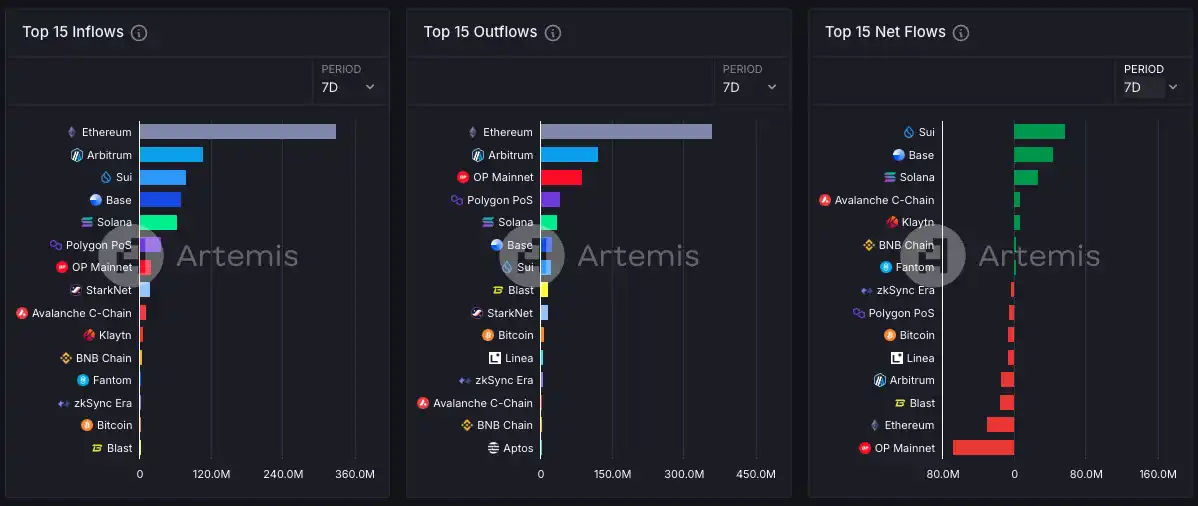This screenshot has height=506, width=1198.
Task: Click Arbitrum logo in the Outflows chart
Action: [478, 155]
